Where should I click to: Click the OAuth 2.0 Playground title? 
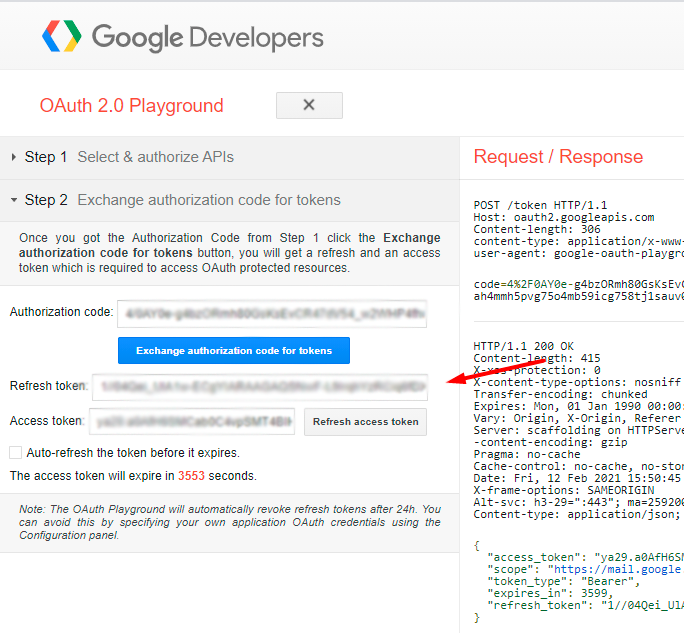(131, 106)
